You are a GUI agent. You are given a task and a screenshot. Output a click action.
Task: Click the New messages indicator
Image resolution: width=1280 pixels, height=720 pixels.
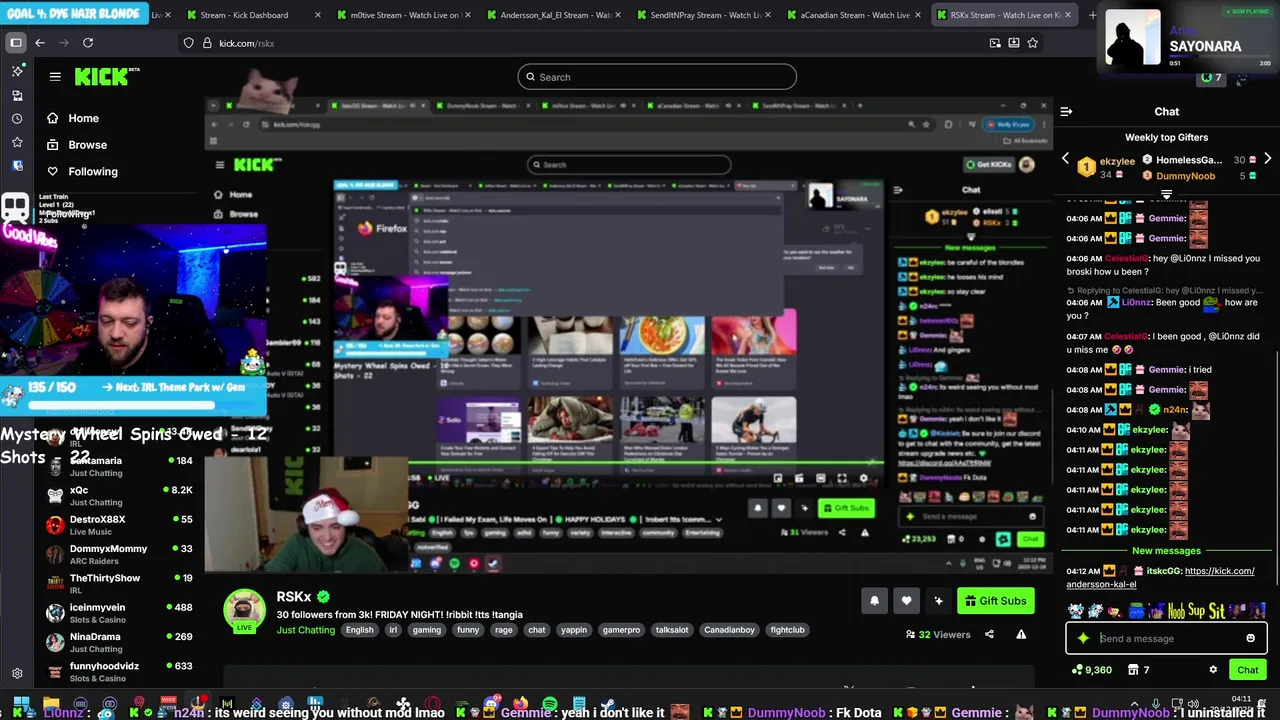(x=1166, y=551)
